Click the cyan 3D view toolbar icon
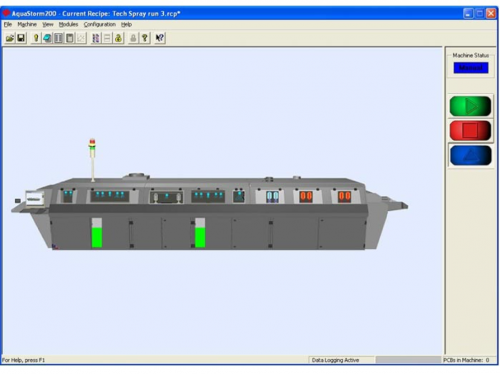Screen dimensions: 500x374 coord(47,38)
